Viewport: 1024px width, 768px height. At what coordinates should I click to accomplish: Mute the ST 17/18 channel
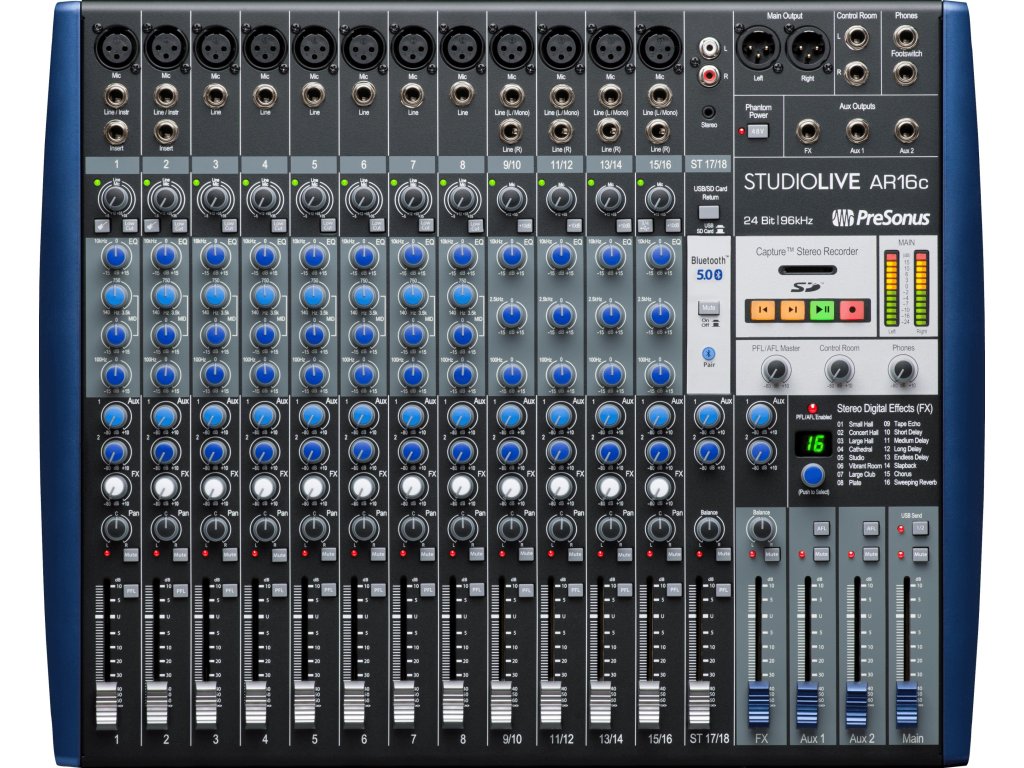click(x=723, y=554)
